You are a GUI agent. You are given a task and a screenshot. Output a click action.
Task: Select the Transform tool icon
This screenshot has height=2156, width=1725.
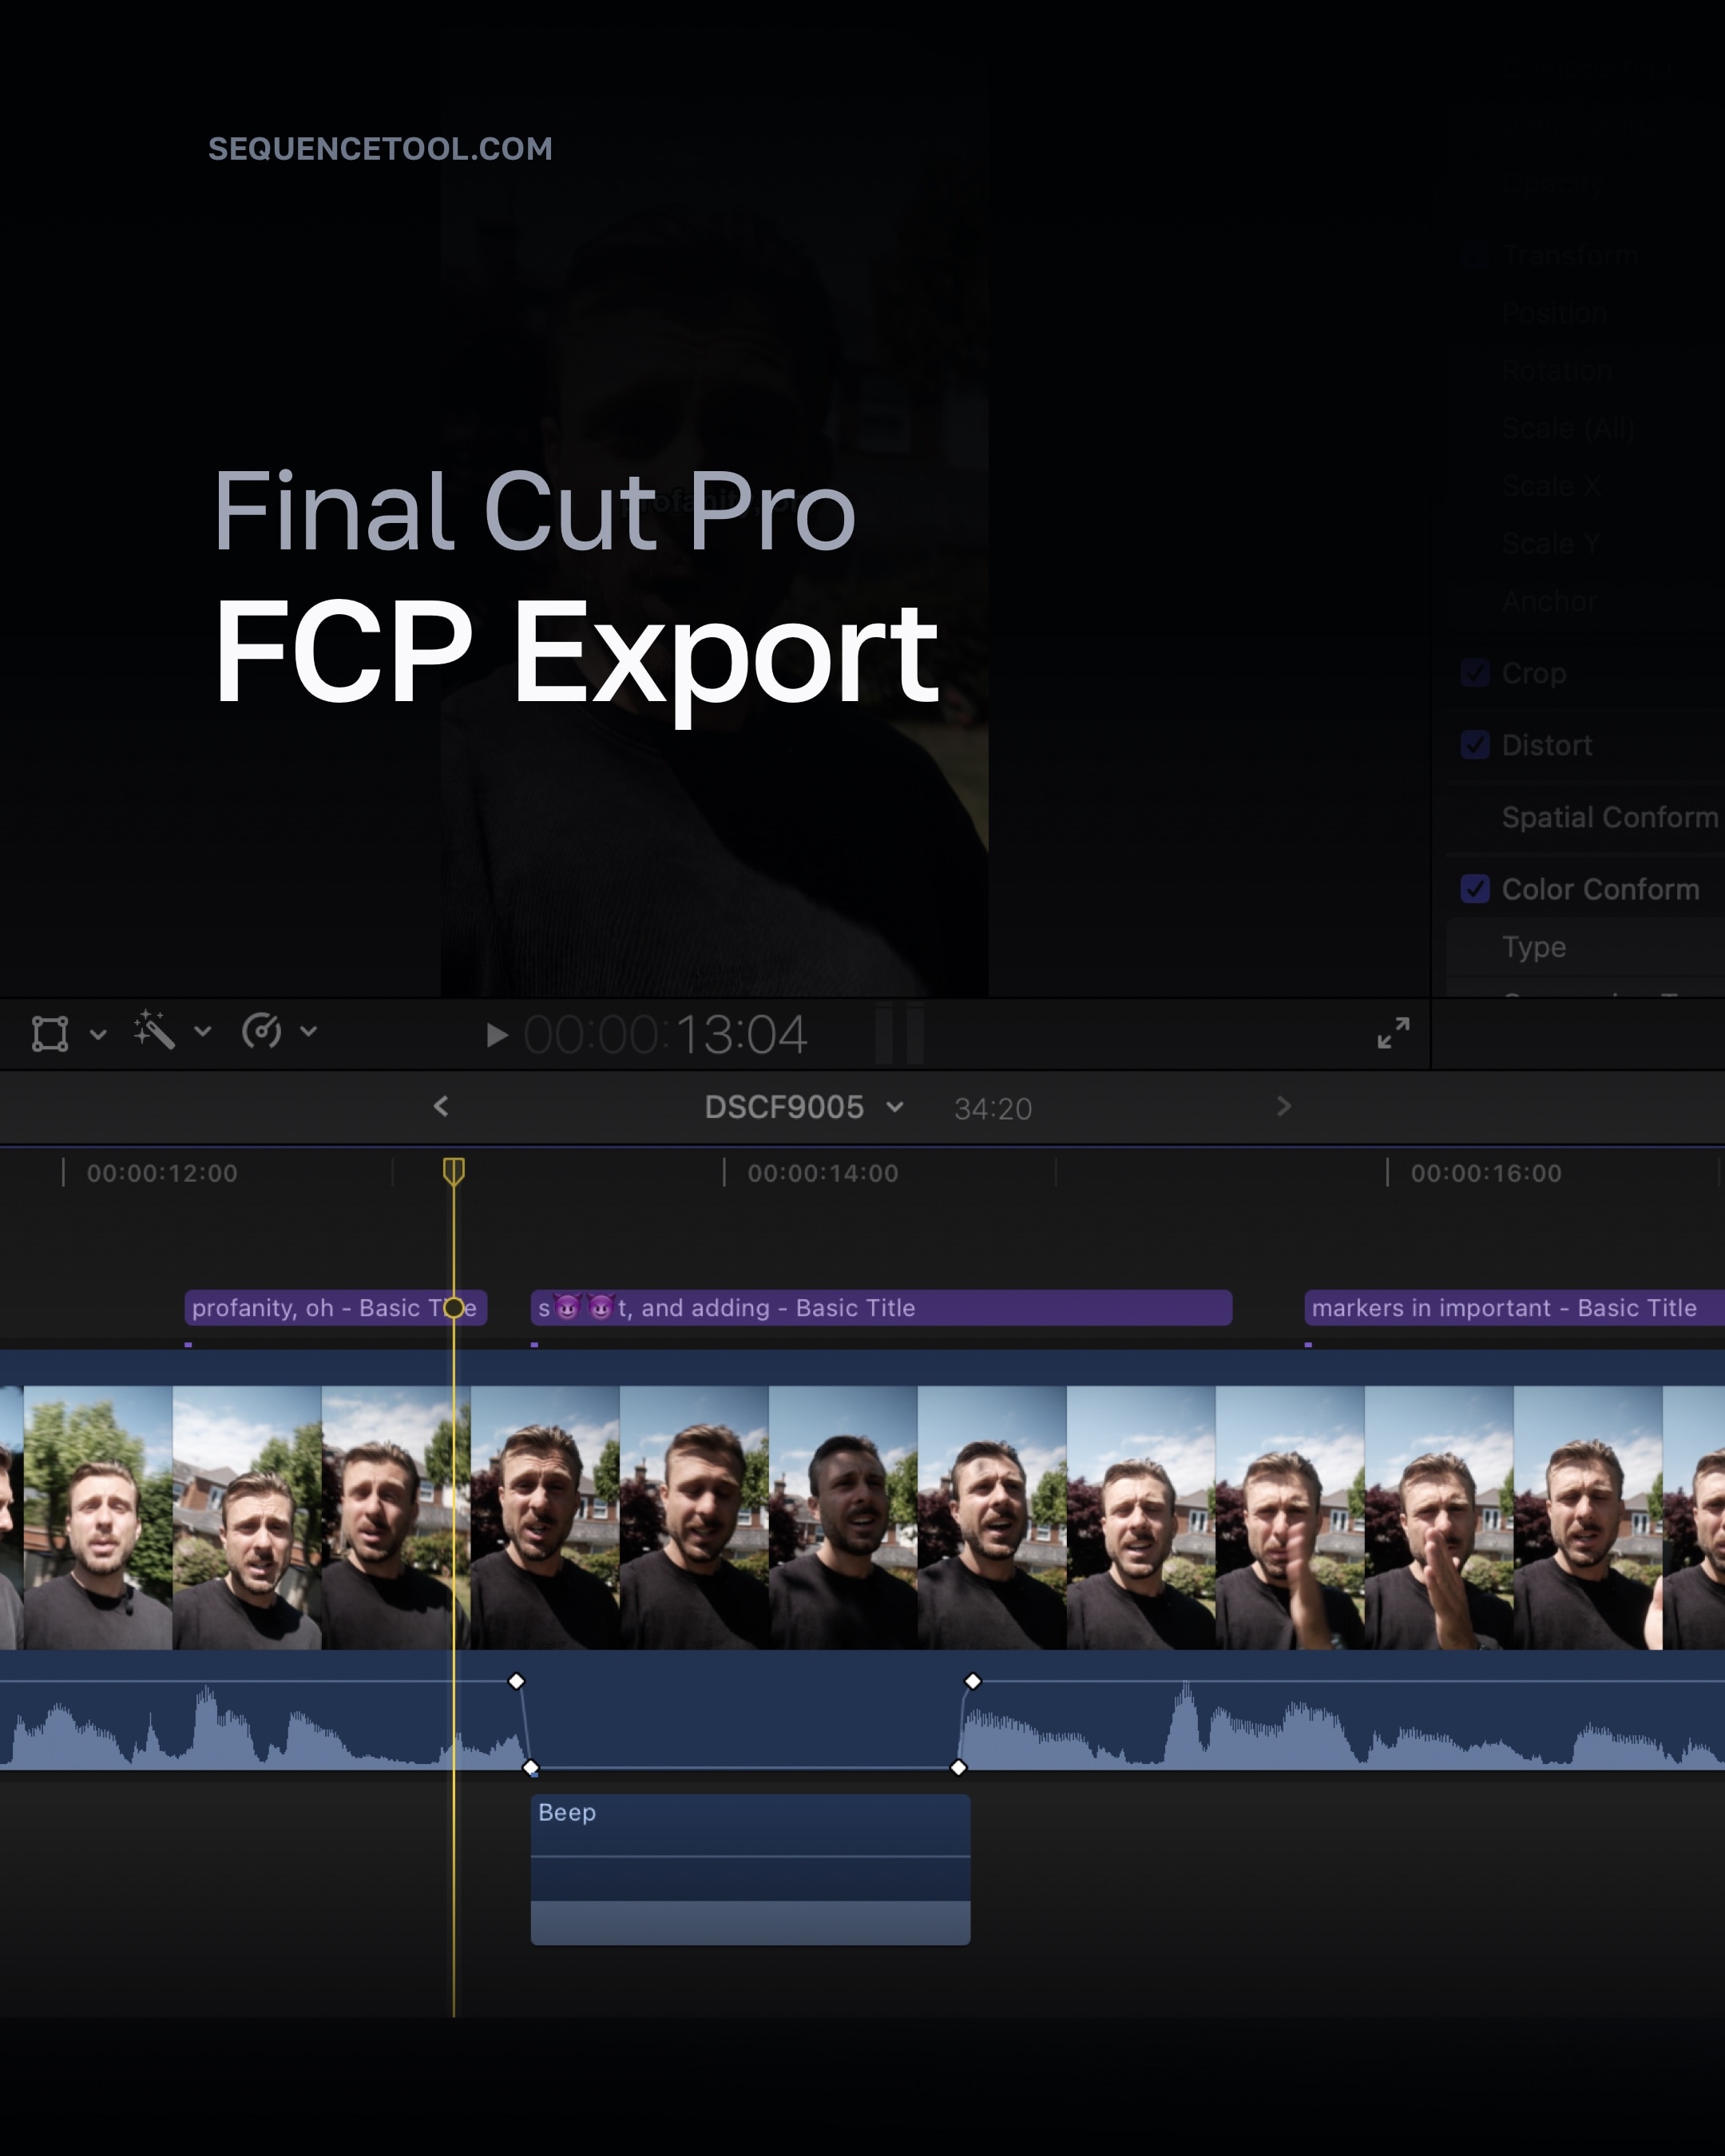pyautogui.click(x=50, y=1033)
